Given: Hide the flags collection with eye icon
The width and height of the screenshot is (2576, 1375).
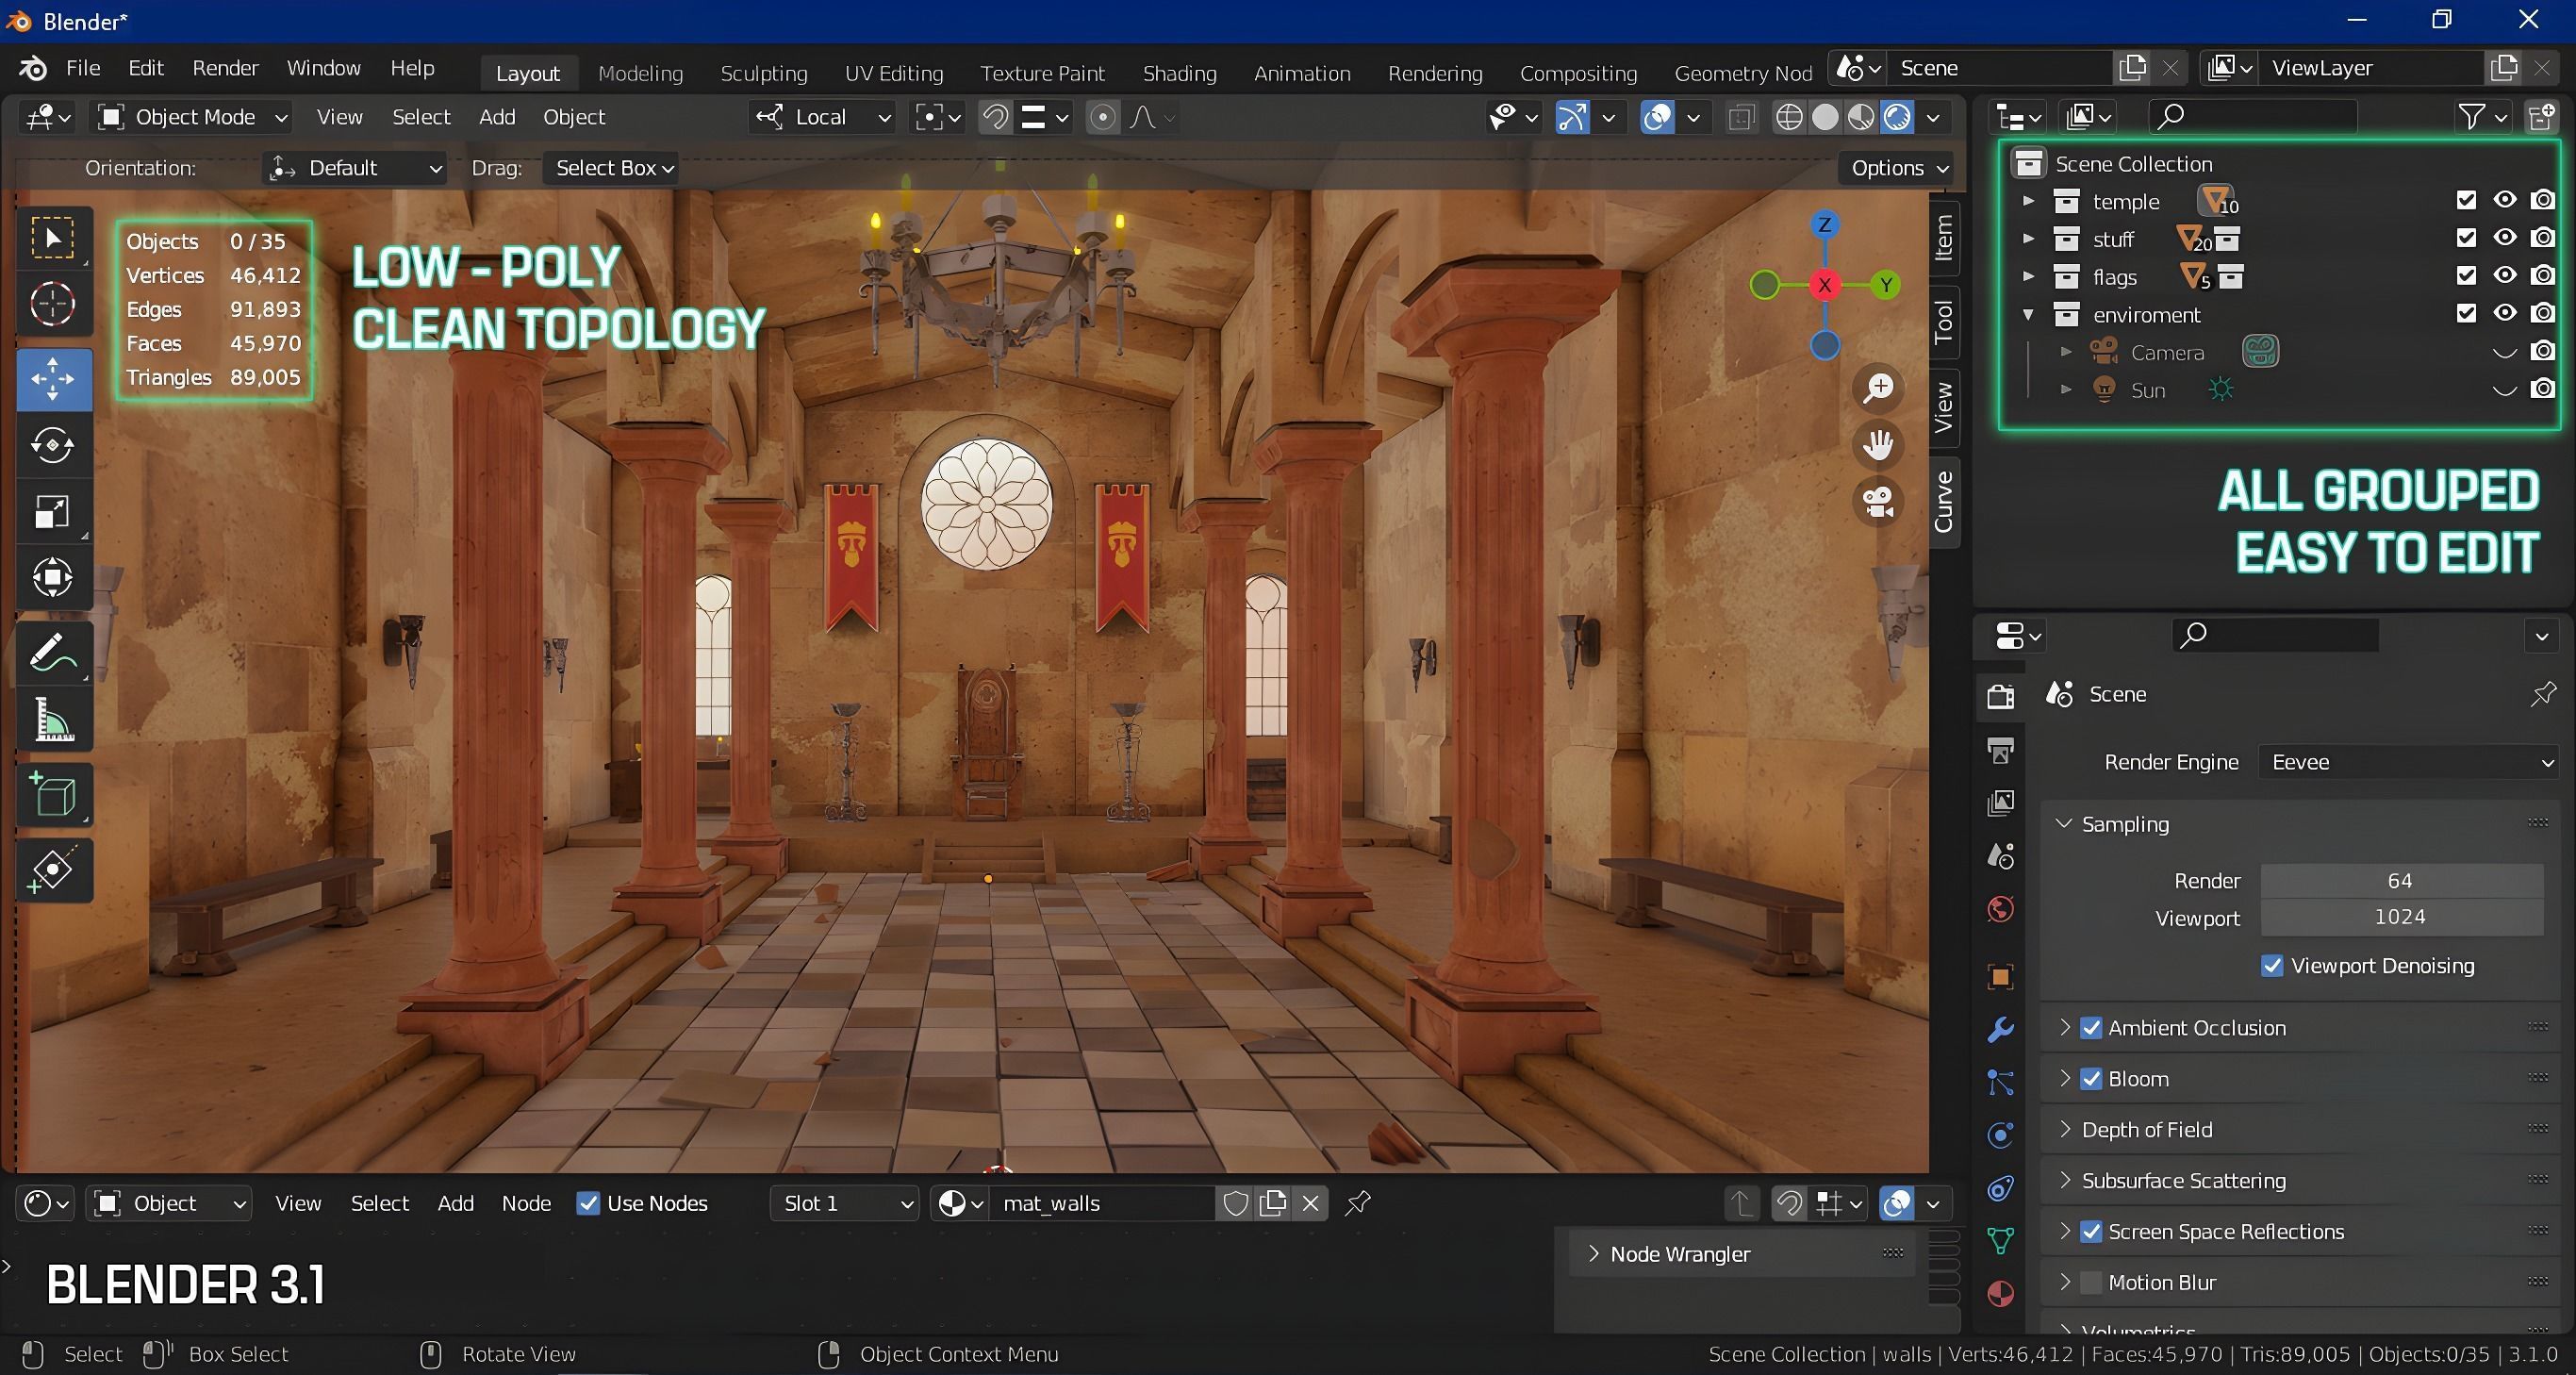Looking at the screenshot, I should coord(2504,275).
